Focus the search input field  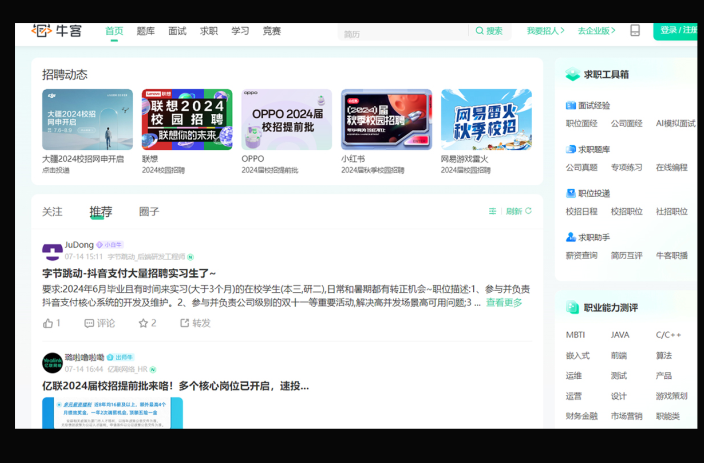click(x=403, y=32)
